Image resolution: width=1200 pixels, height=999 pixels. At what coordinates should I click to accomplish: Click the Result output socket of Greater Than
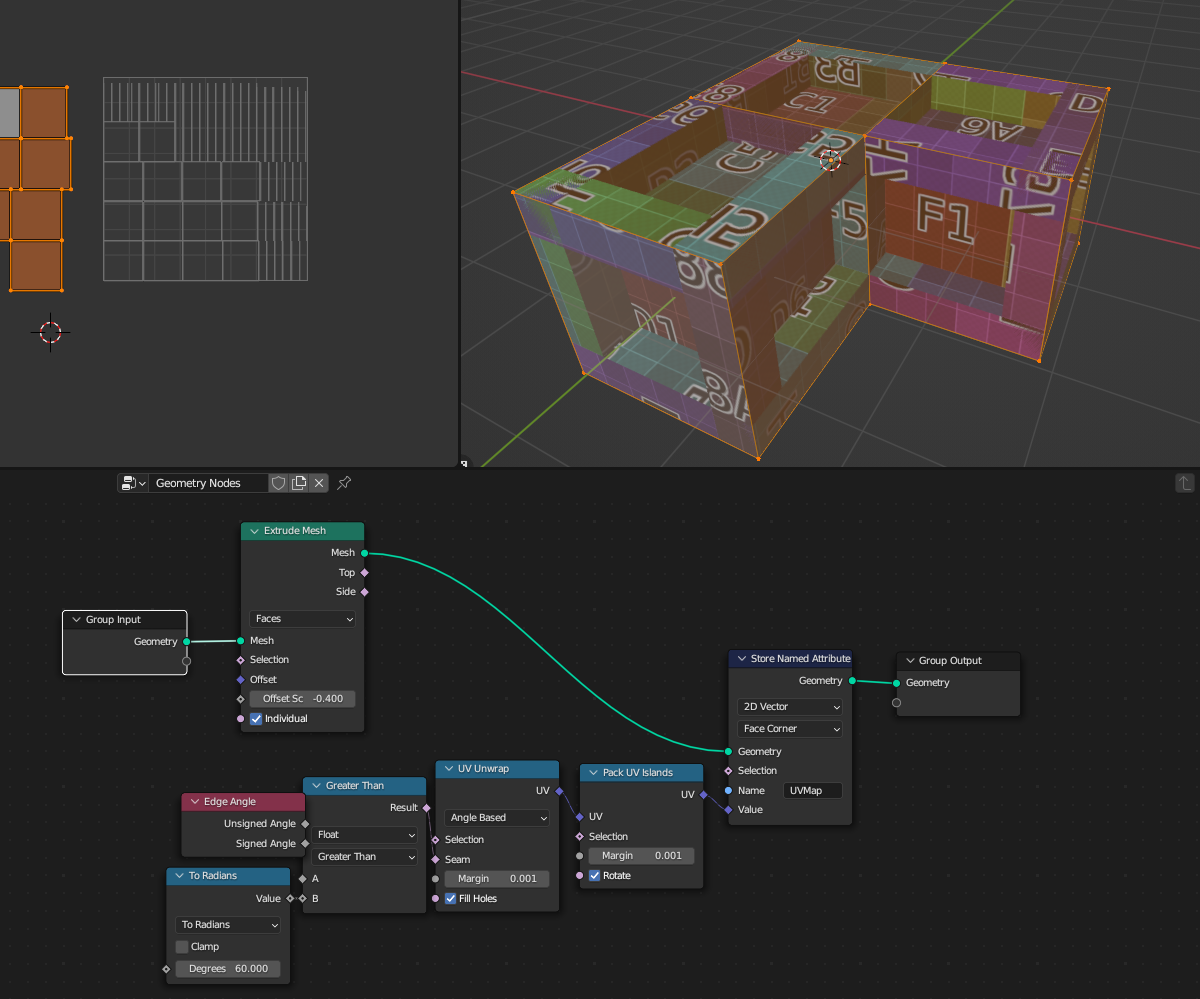(x=427, y=808)
